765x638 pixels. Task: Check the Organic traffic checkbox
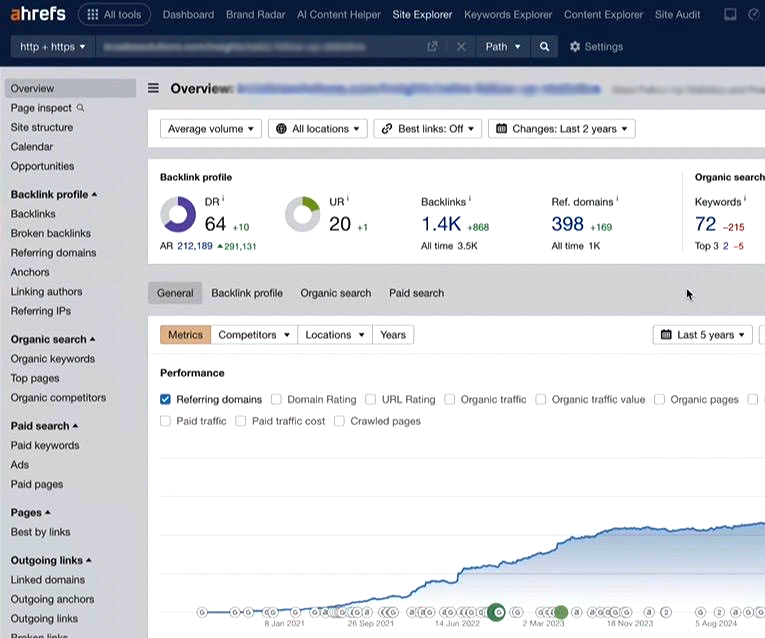point(450,399)
